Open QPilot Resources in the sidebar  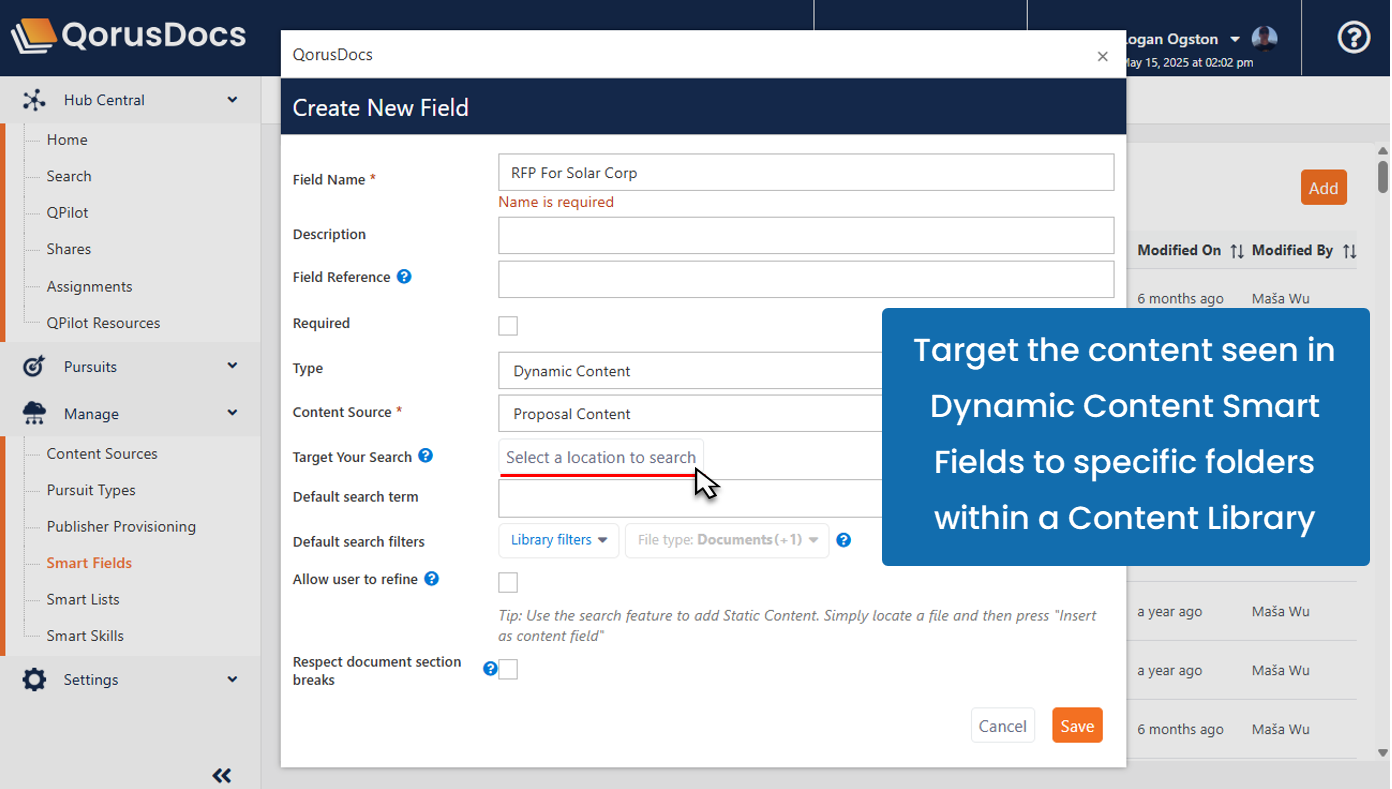[x=103, y=323]
